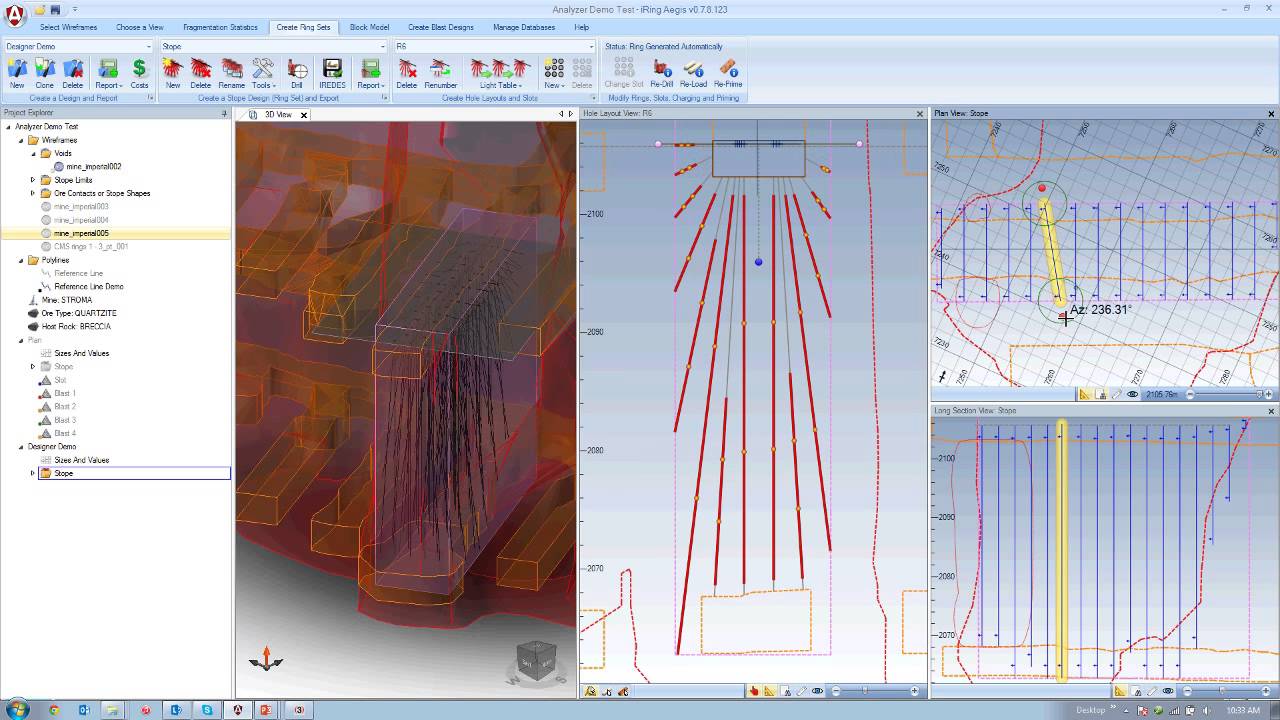Click the orientation cube in the 3D View

click(535, 659)
